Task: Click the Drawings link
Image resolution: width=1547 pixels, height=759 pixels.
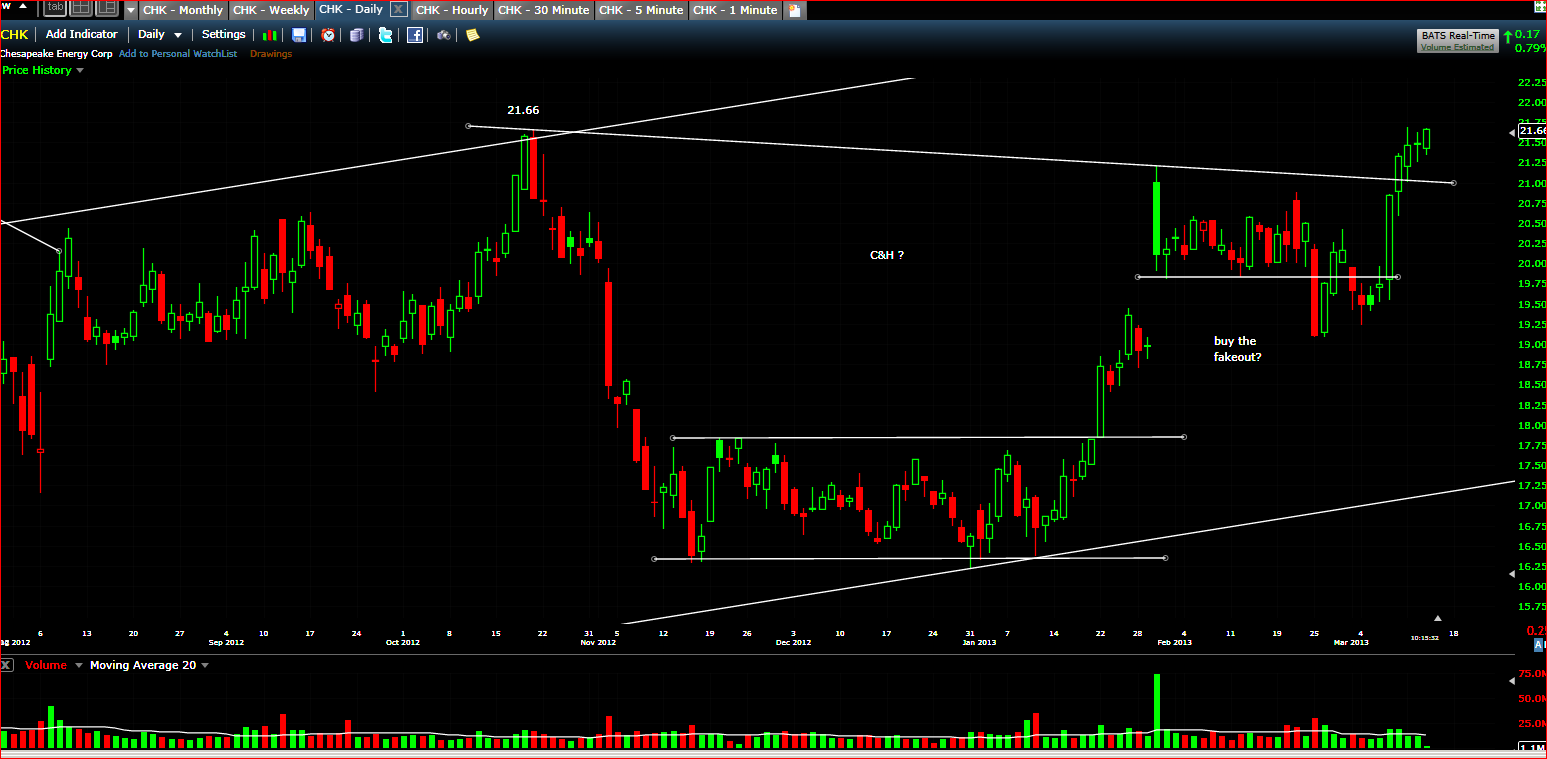Action: [271, 54]
